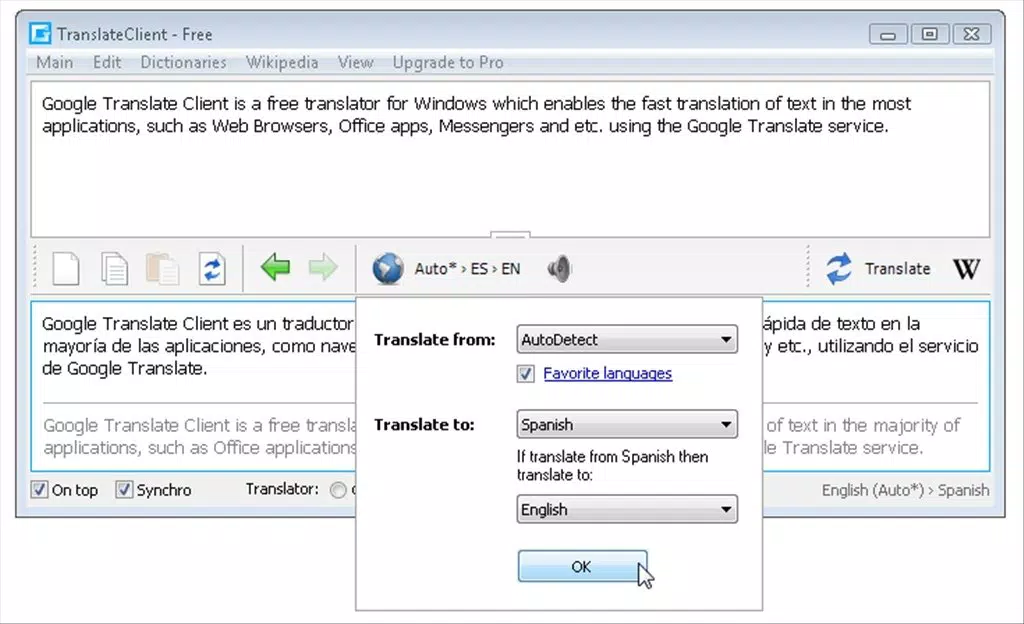Viewport: 1024px width, 624px height.
Task: Toggle the Synchro checkbox
Action: click(124, 490)
